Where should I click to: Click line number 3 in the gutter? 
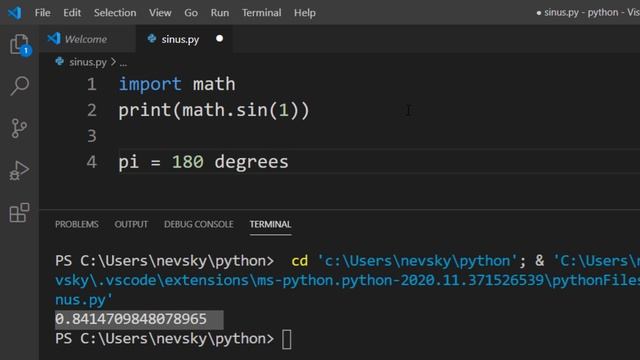[92, 136]
